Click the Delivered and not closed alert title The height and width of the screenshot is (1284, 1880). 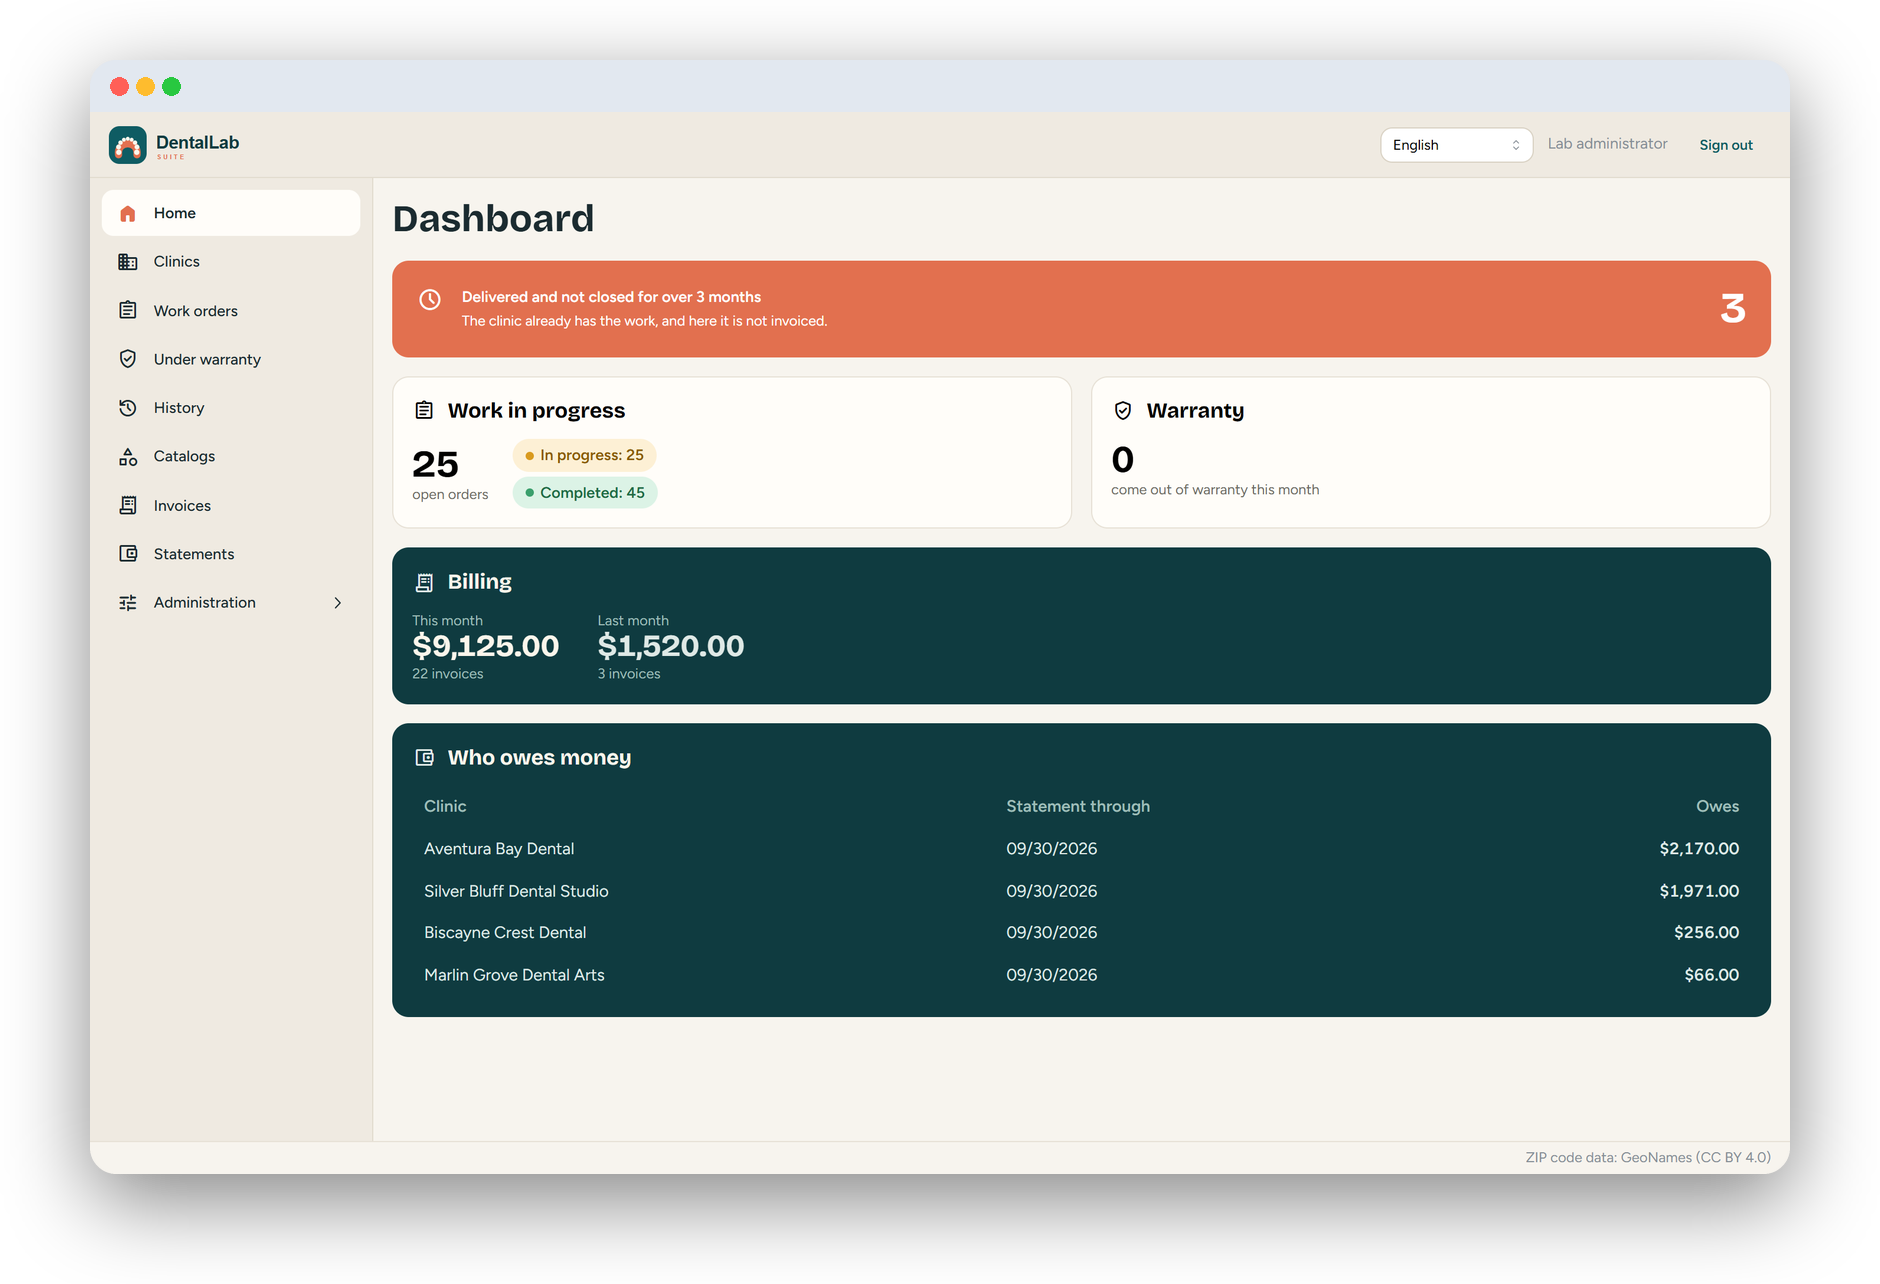pos(611,297)
